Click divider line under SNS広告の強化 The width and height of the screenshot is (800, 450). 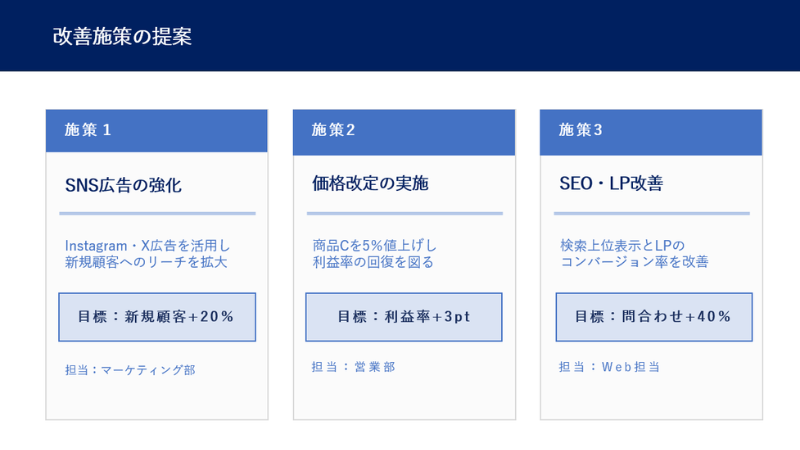[x=157, y=213]
